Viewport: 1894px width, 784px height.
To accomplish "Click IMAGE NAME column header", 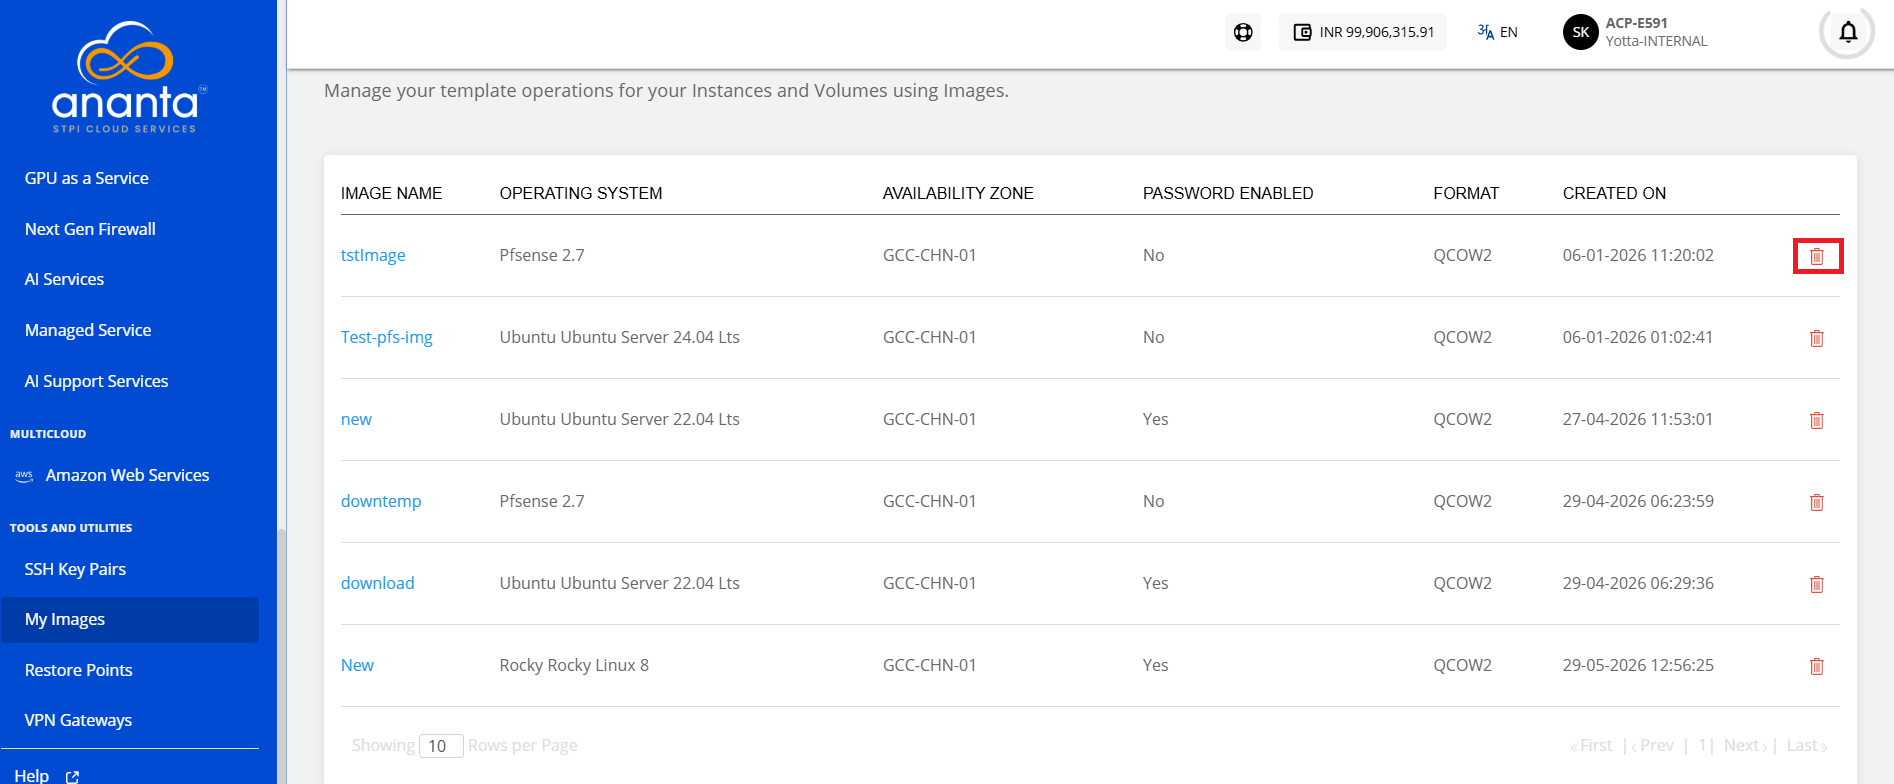I will (x=391, y=193).
